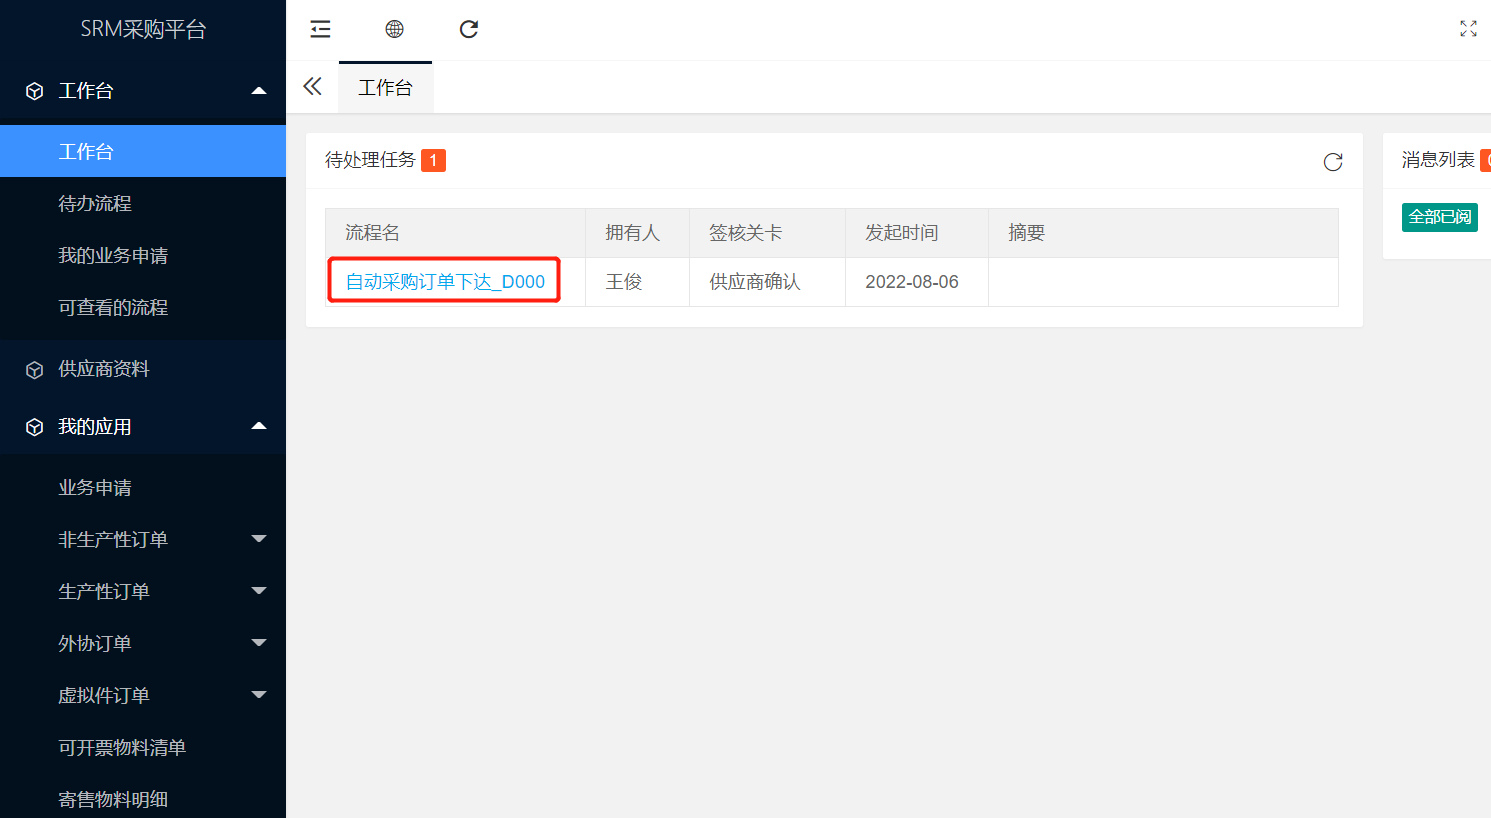Click the globe language icon

point(394,29)
